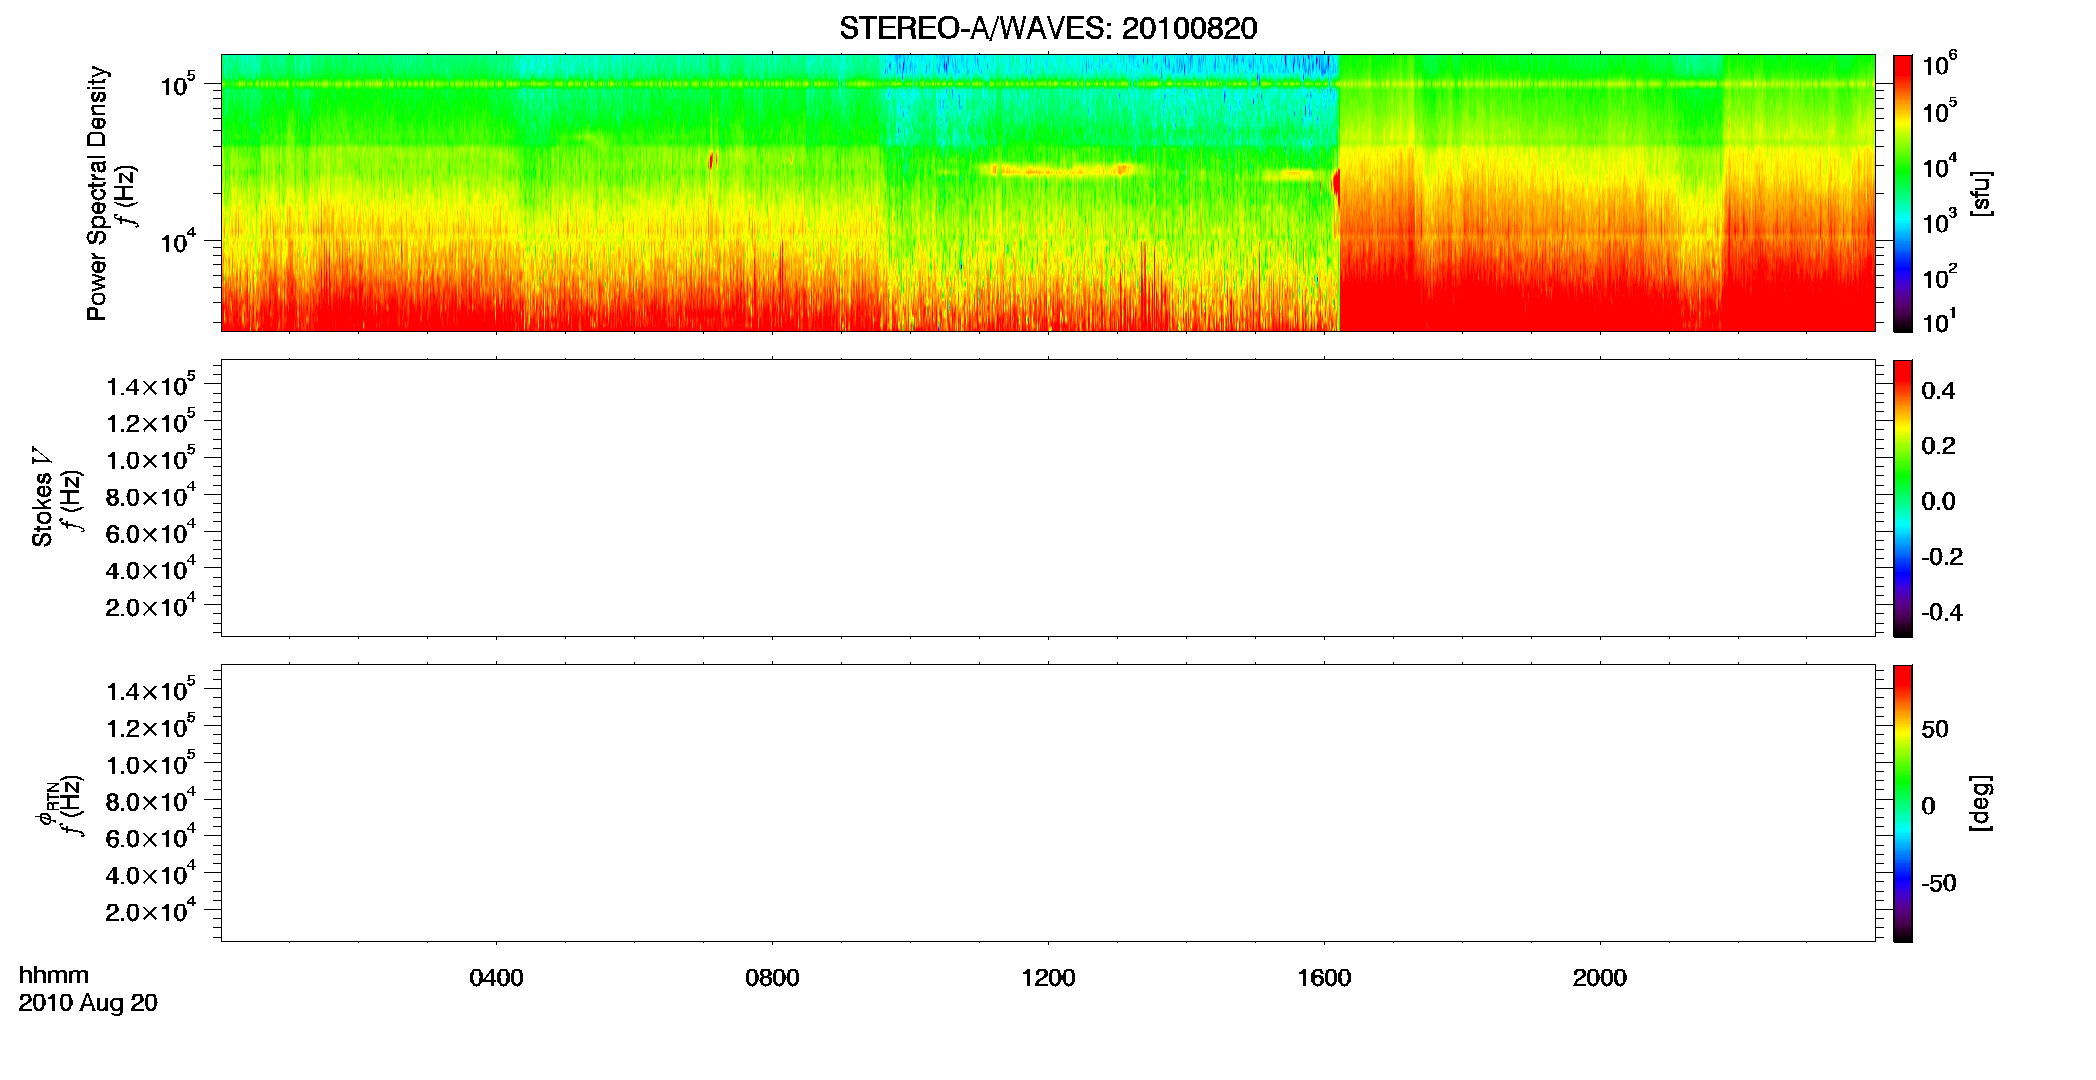Click the 10^1 colorbar tick label
Viewport: 2096px width, 1080px height.
[1940, 322]
